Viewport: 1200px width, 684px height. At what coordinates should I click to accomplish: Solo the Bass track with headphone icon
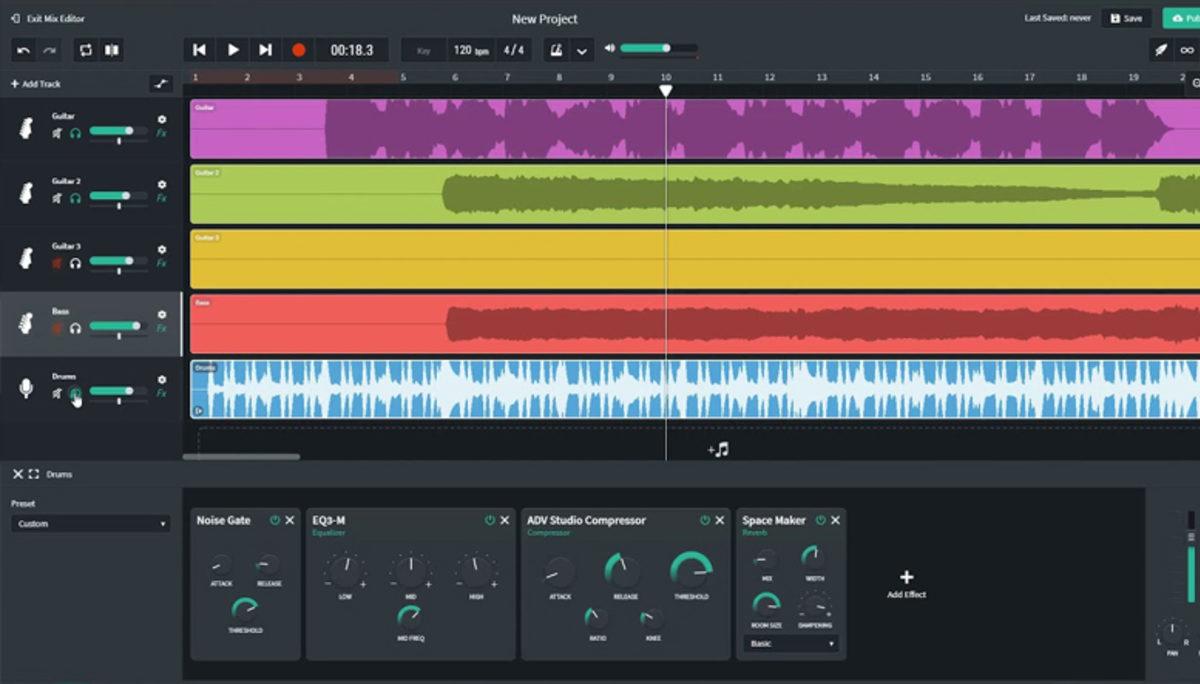pos(76,326)
